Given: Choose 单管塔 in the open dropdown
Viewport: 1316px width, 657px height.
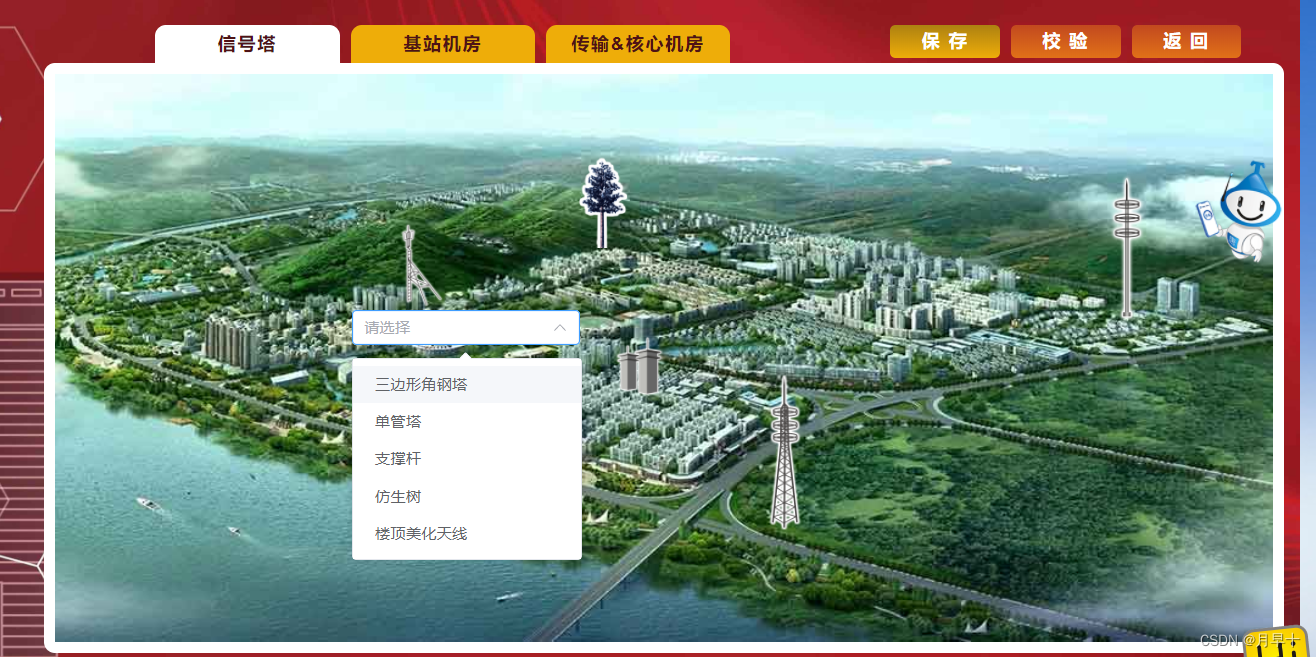Looking at the screenshot, I should tap(398, 421).
